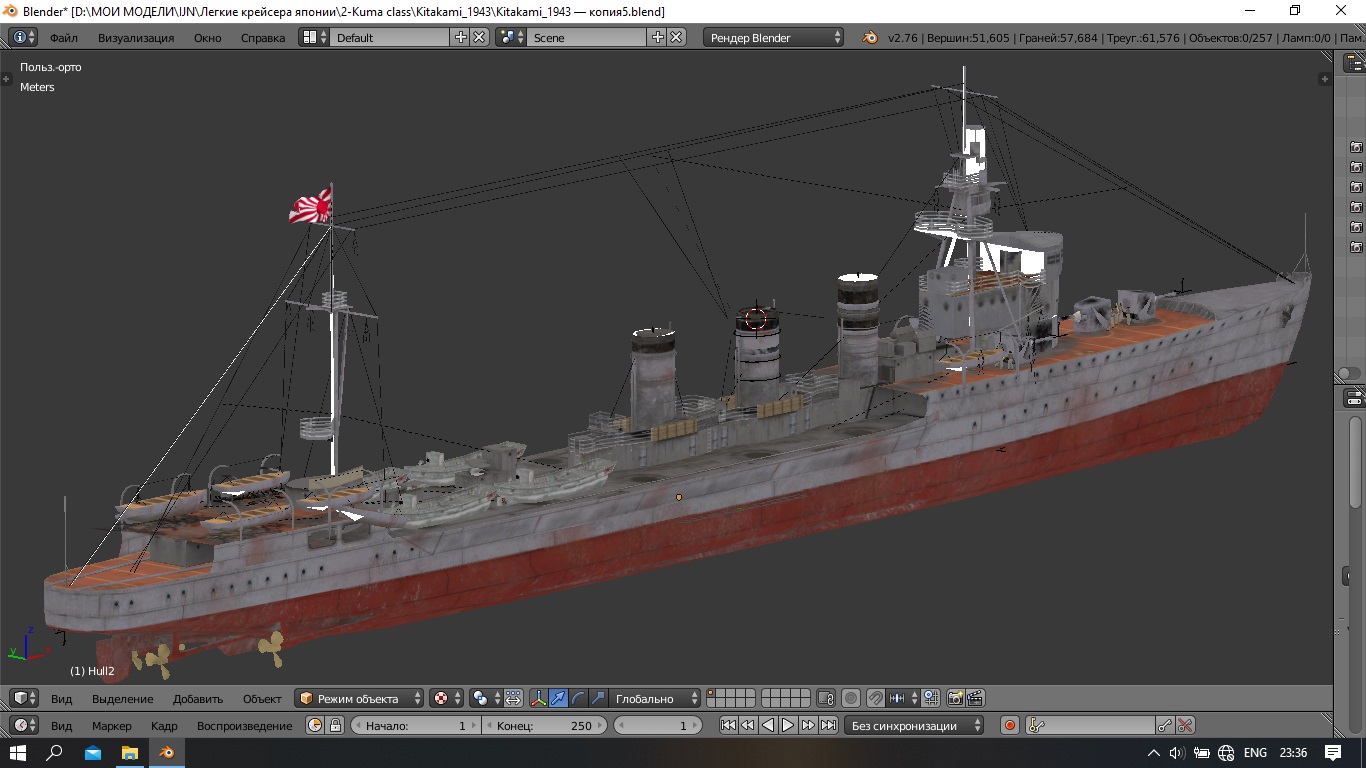Click the Blender logo in the info header

click(x=870, y=37)
